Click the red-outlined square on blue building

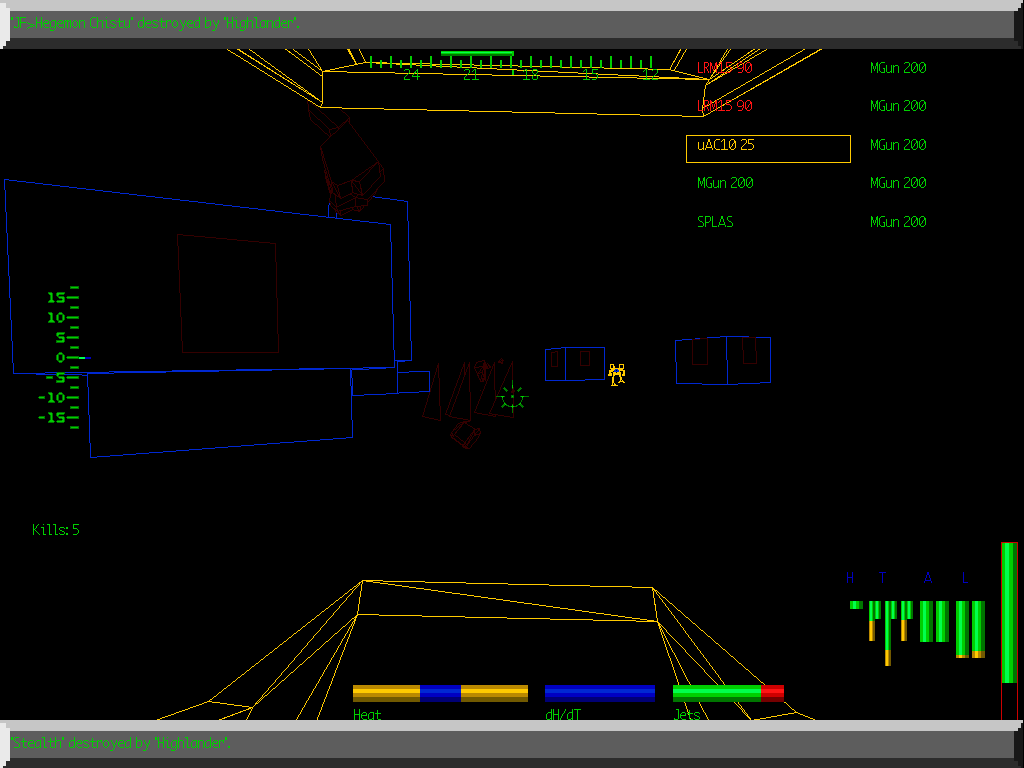[228, 294]
